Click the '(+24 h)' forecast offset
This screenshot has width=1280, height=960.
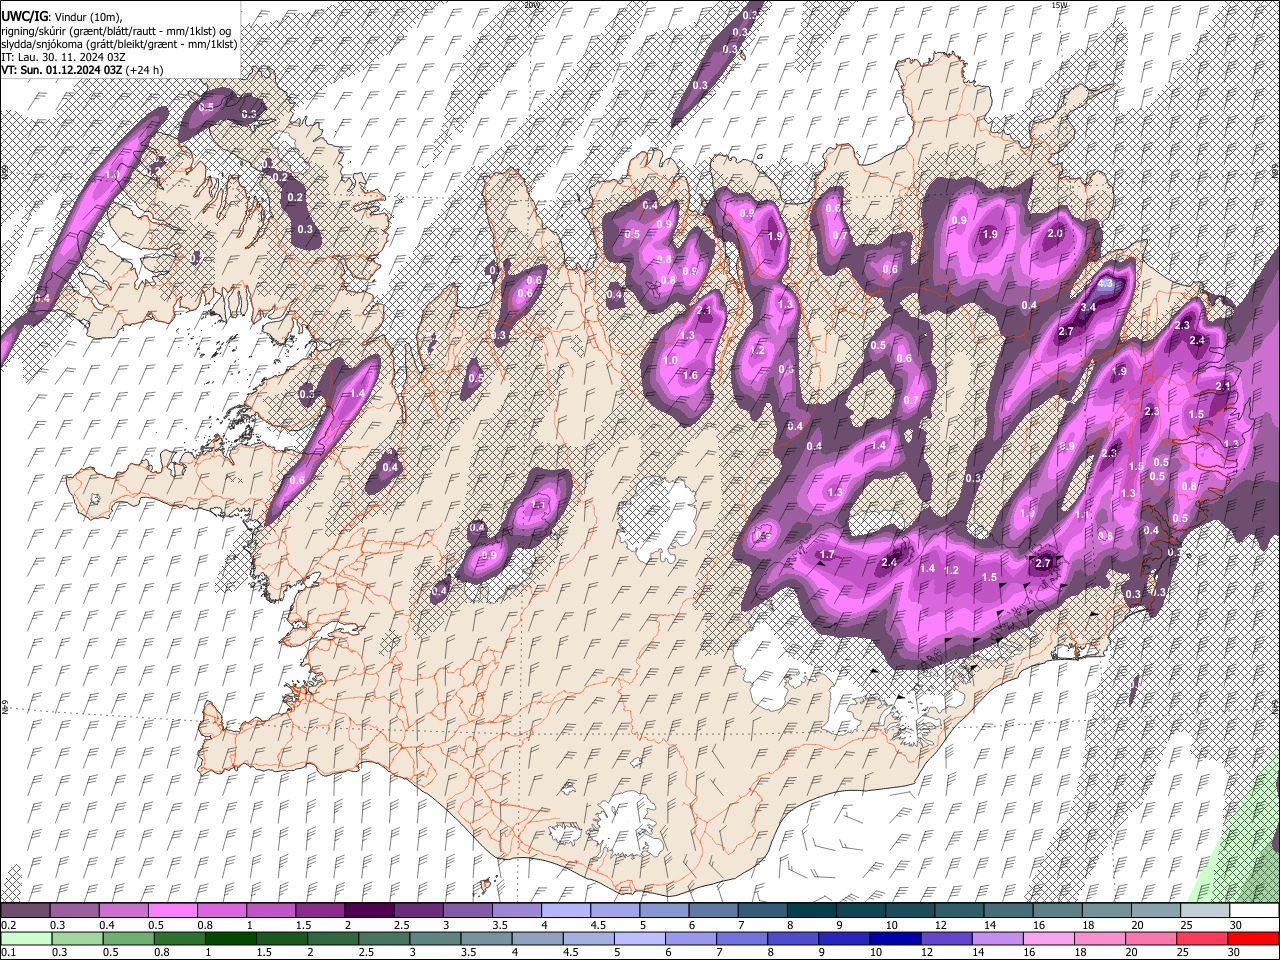[145, 70]
